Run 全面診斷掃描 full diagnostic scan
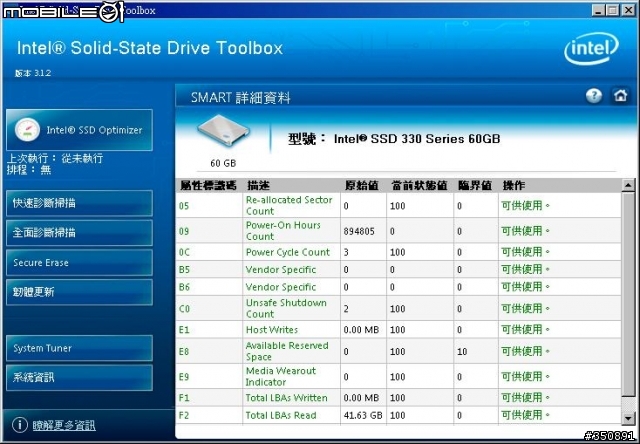The width and height of the screenshot is (640, 444). pyautogui.click(x=80, y=233)
